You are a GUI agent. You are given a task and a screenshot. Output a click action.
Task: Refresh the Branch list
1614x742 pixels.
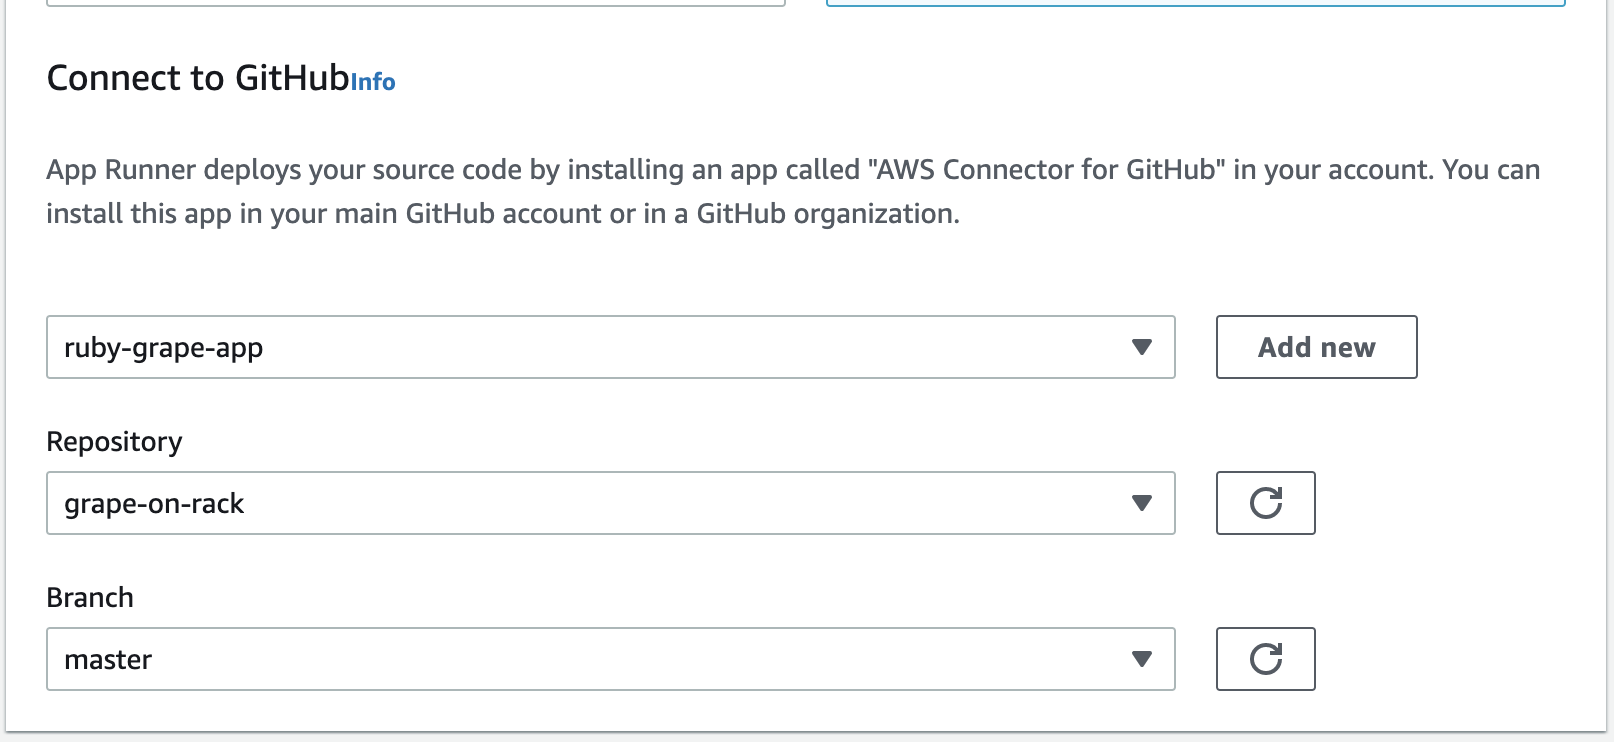coord(1266,659)
